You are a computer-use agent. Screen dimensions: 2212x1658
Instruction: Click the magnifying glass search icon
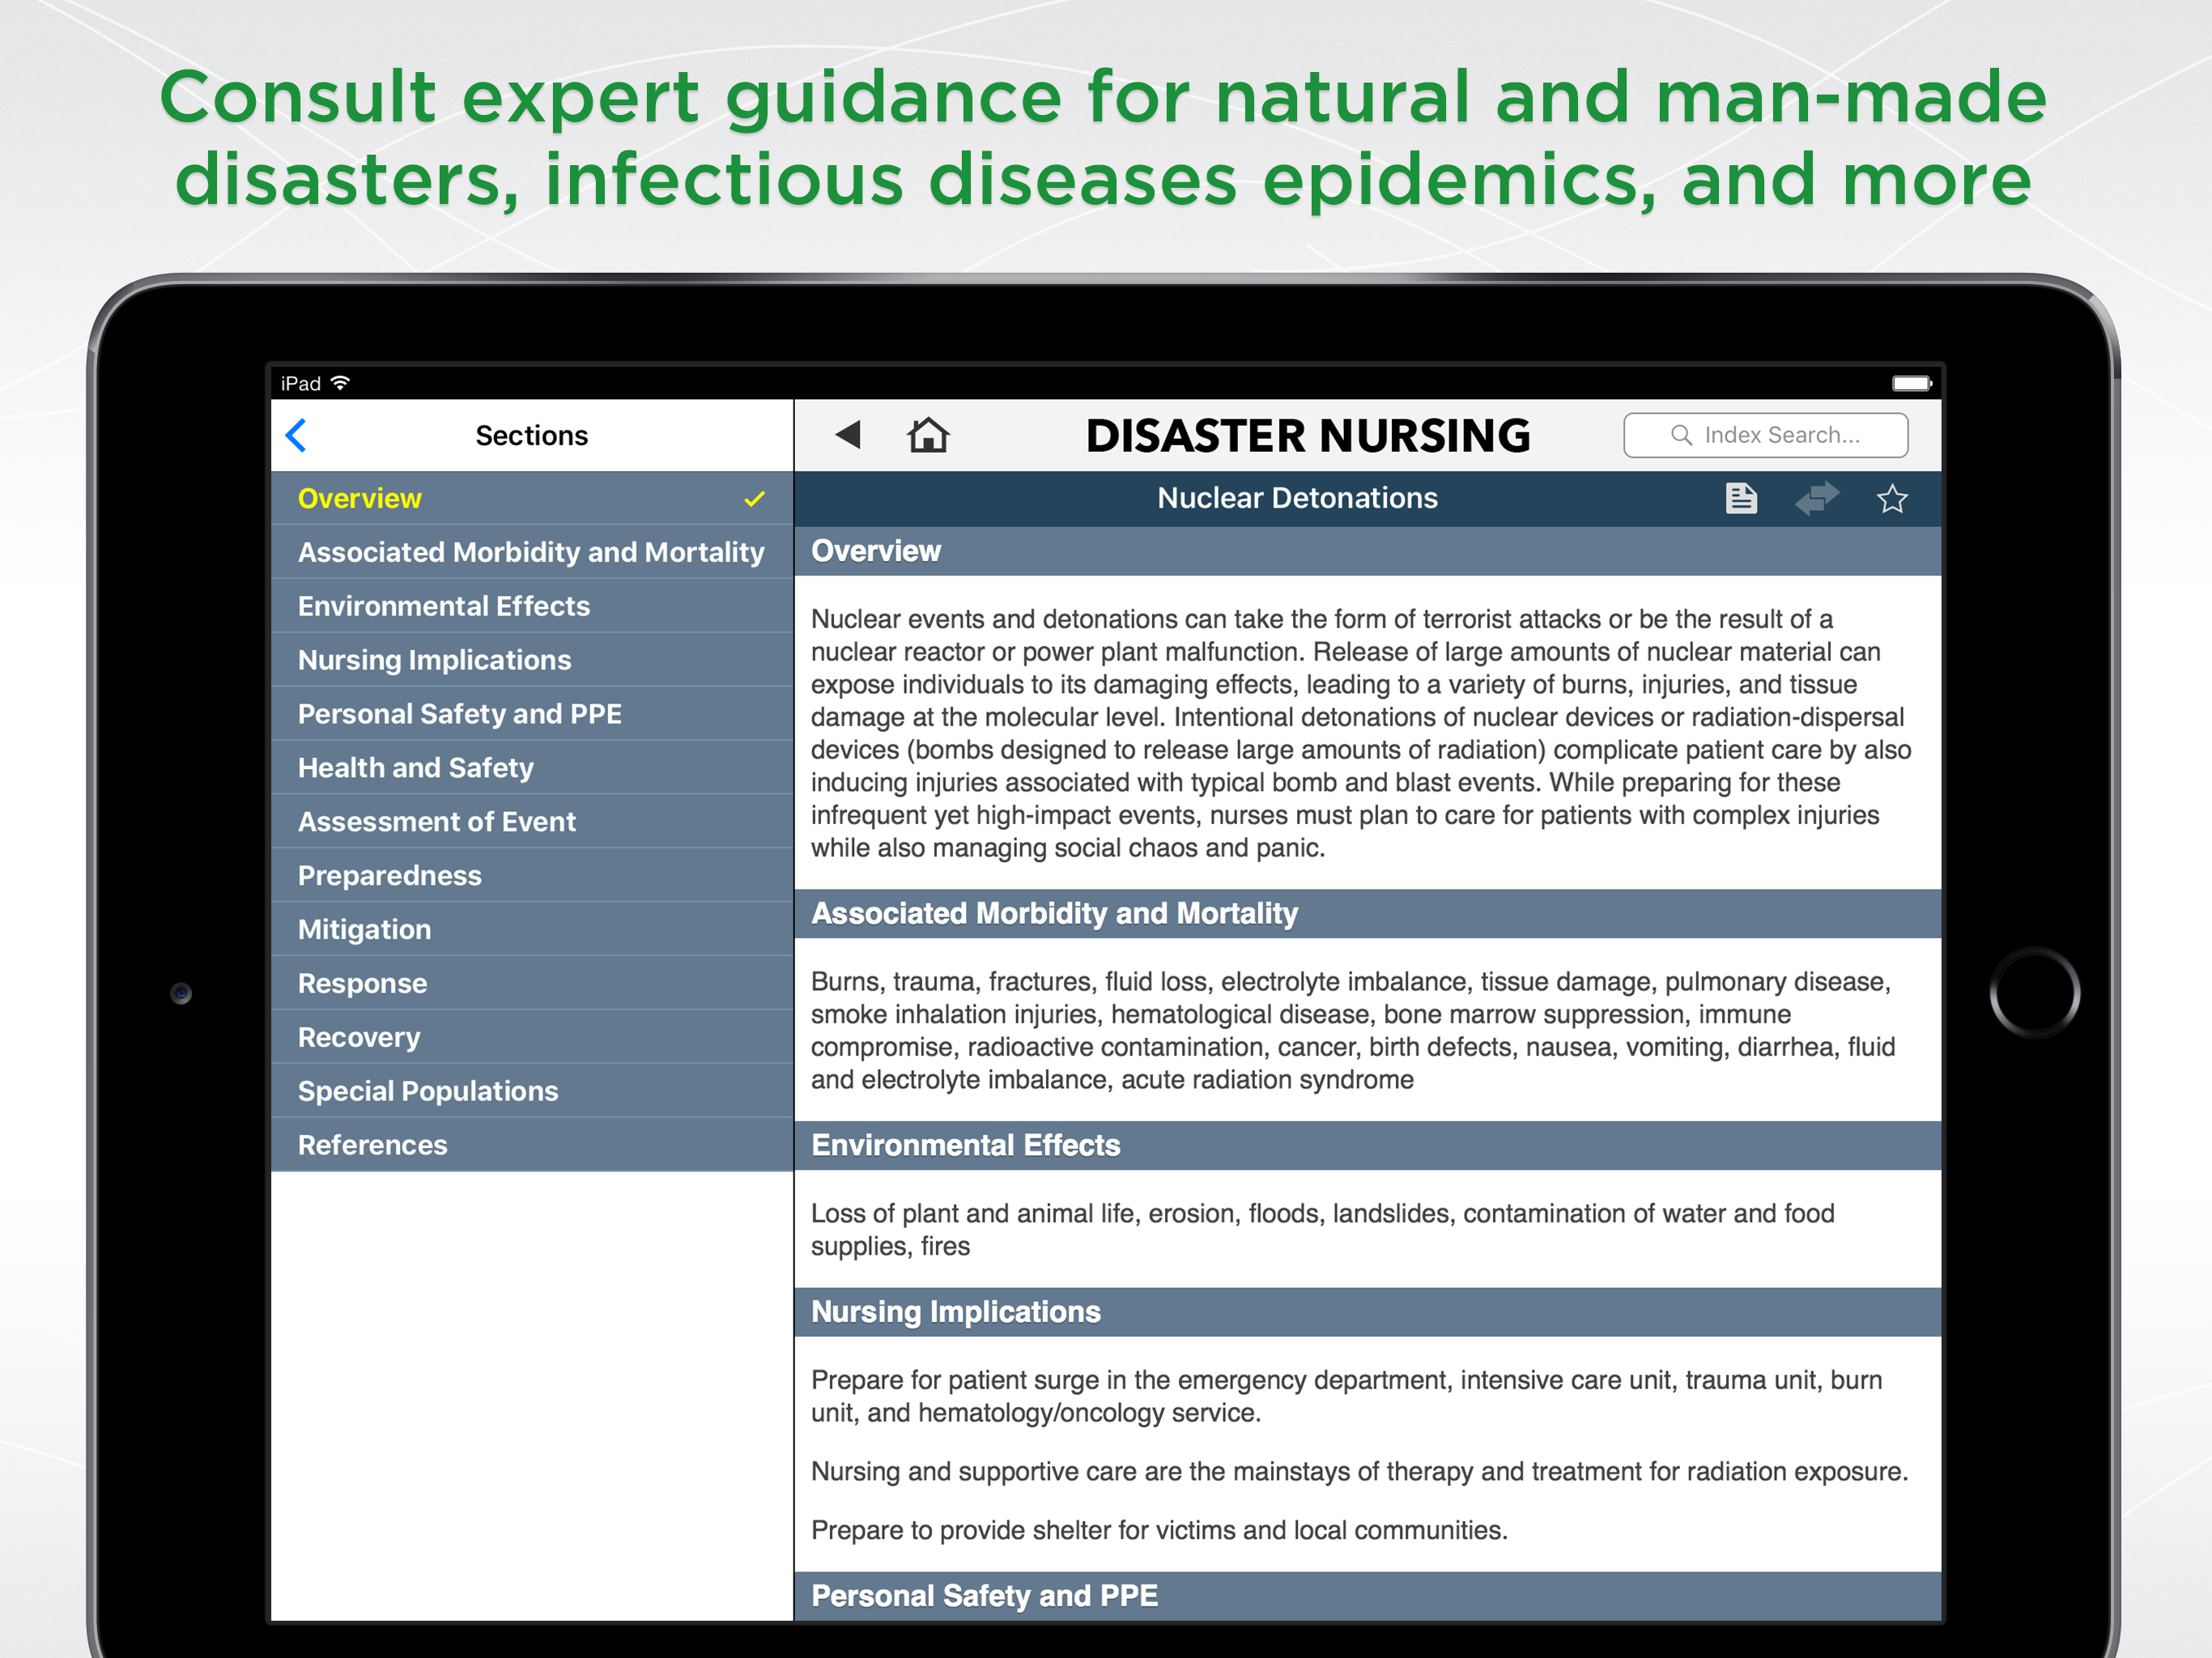pos(1681,435)
